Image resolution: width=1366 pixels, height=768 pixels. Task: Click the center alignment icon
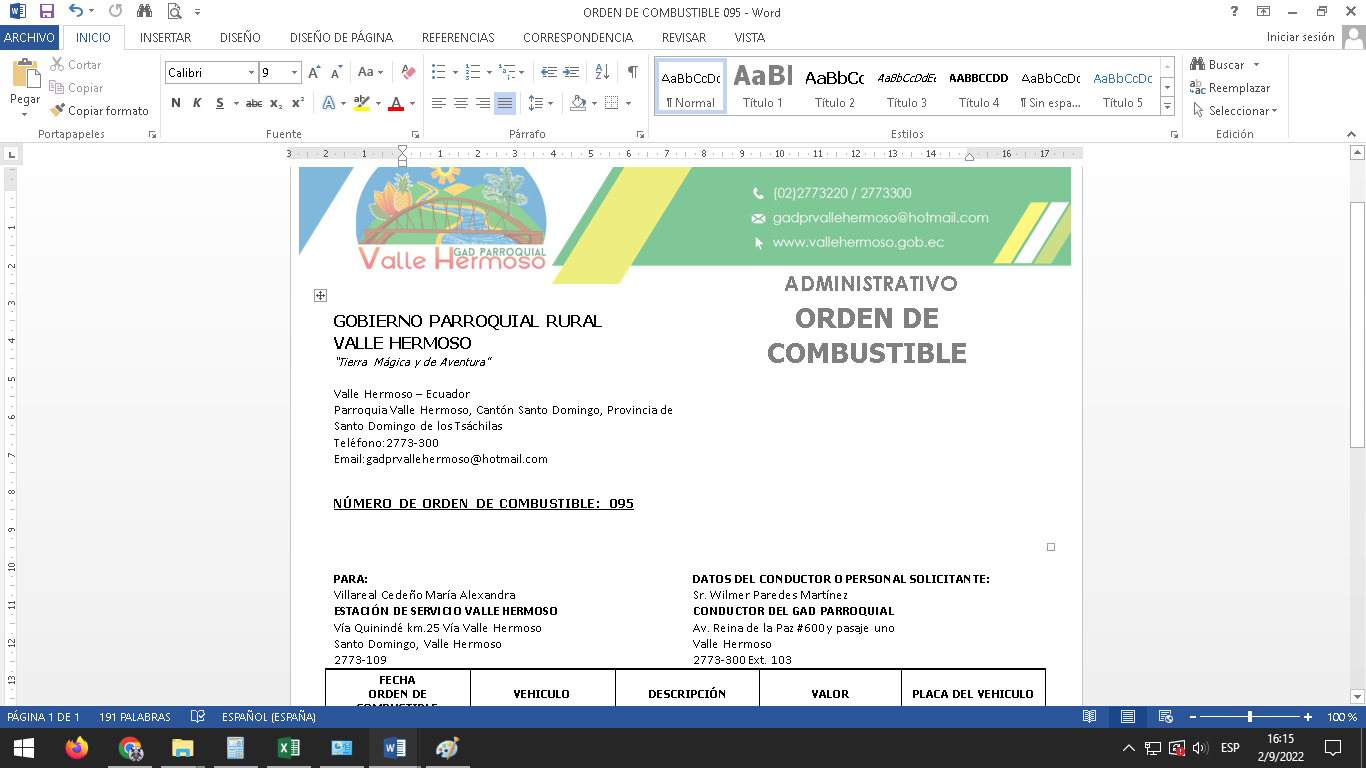[461, 103]
